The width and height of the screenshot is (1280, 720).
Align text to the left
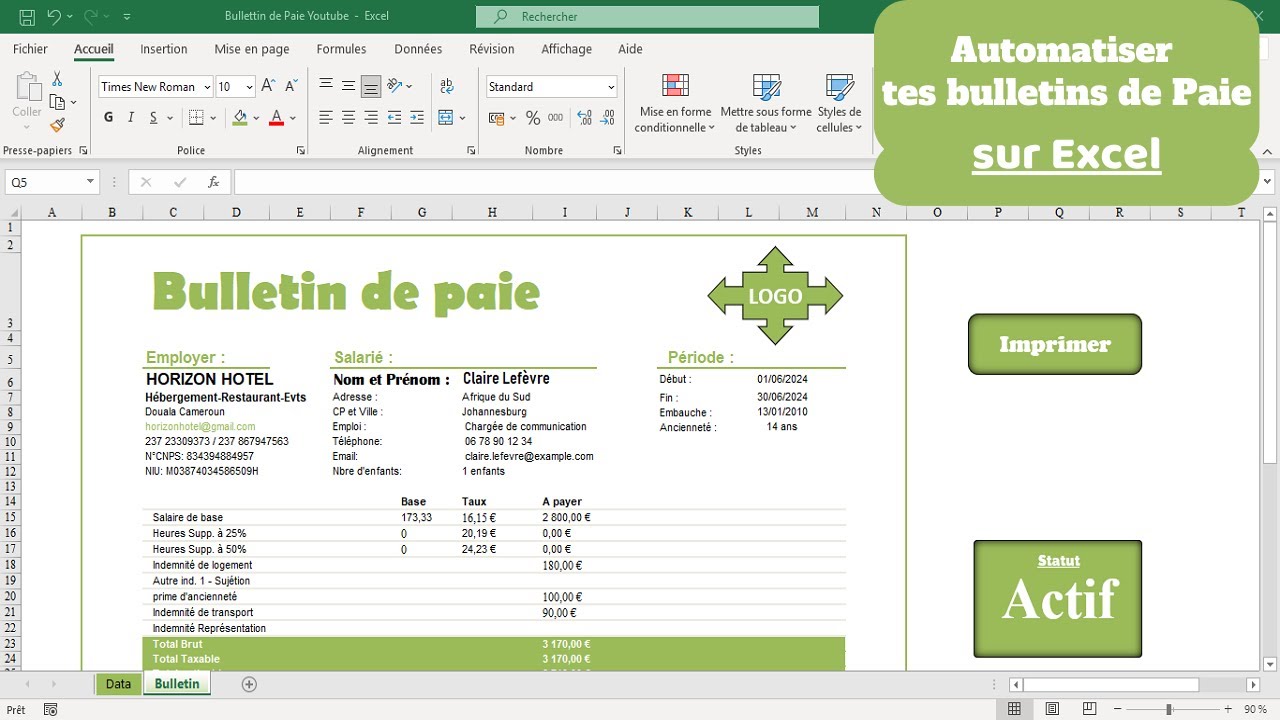(326, 118)
